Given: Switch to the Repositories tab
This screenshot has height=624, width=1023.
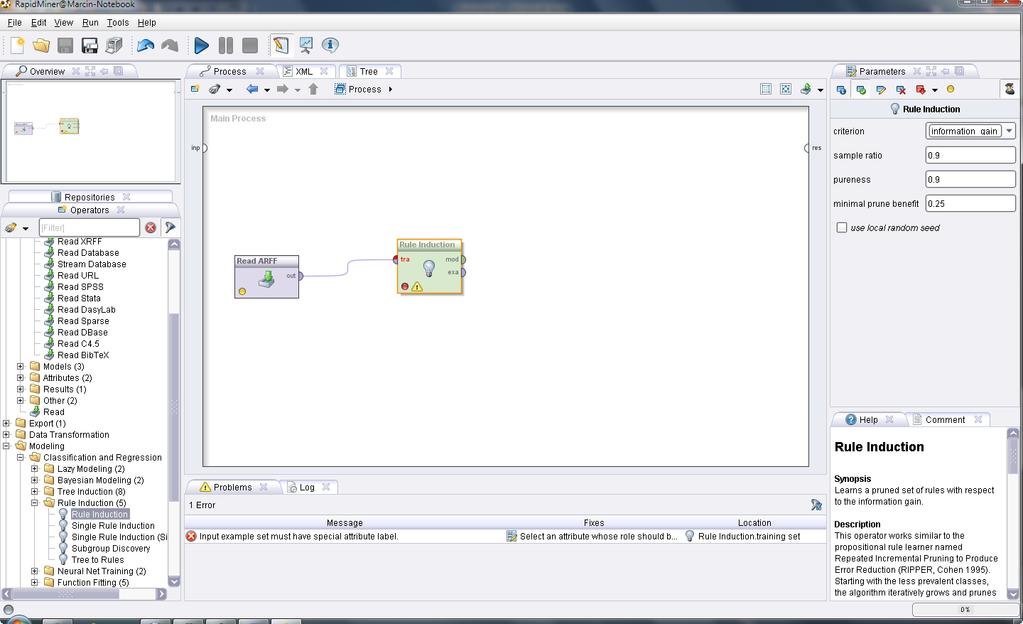Looking at the screenshot, I should [89, 197].
